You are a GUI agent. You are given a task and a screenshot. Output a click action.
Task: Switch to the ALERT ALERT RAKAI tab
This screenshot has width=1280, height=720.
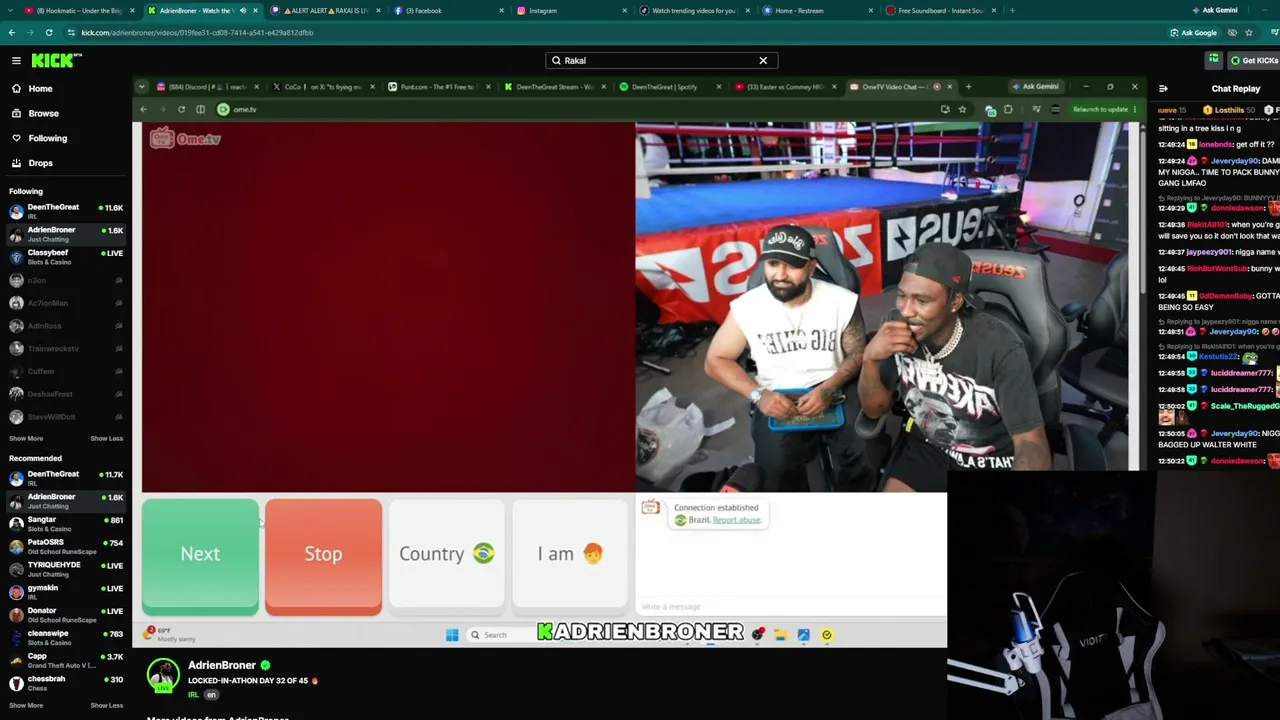325,11
